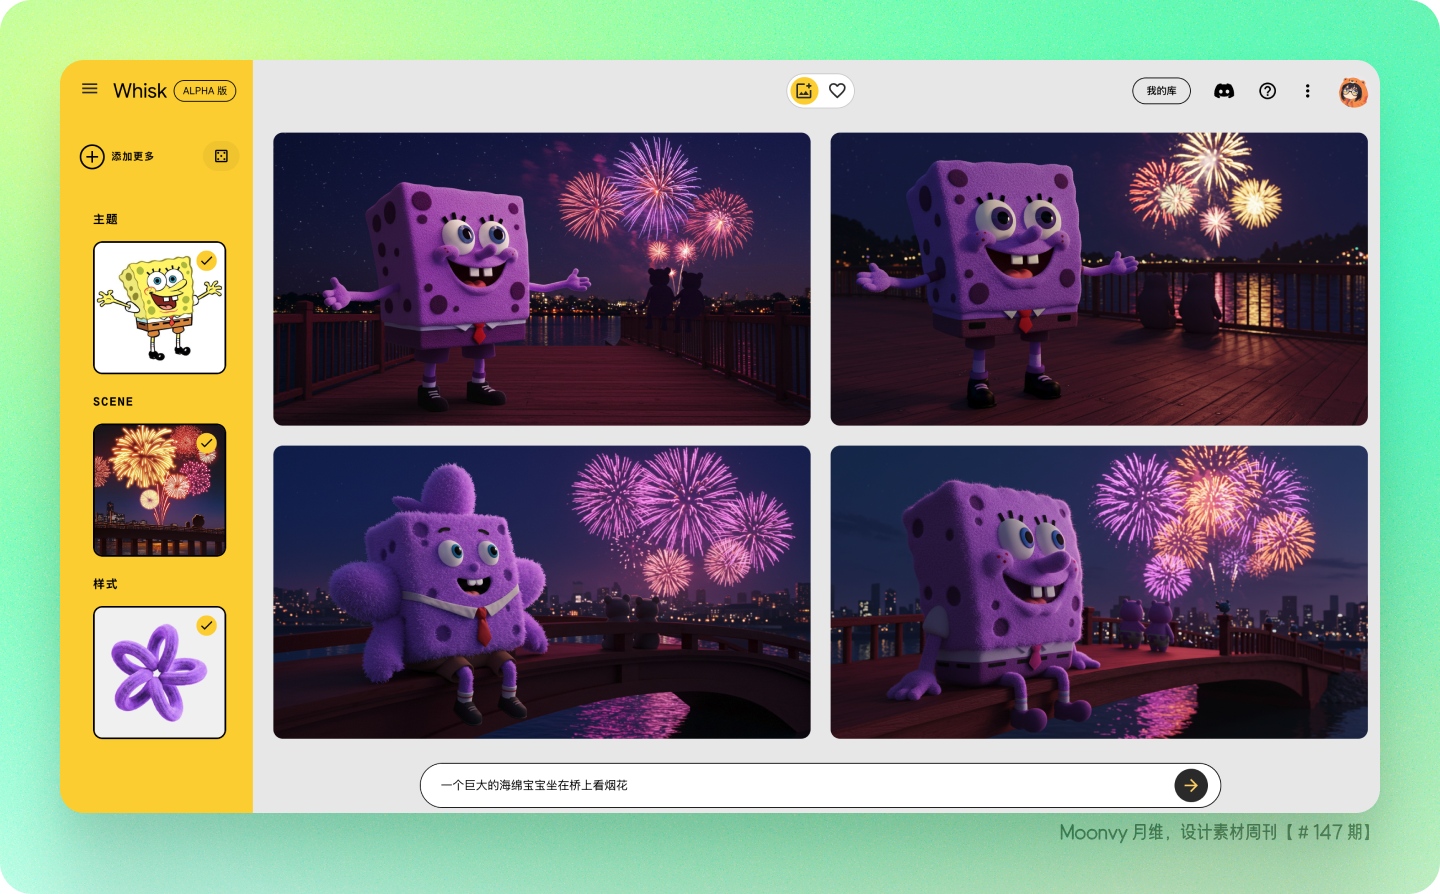Open the fluffy SpongeBob with tuft on head sitting on bridge image

click(542, 592)
